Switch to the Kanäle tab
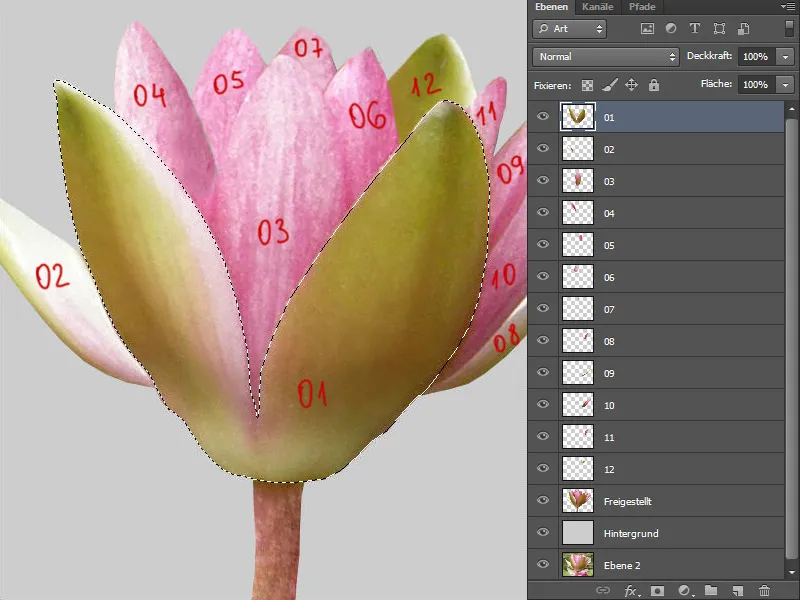The image size is (800, 600). click(x=597, y=7)
